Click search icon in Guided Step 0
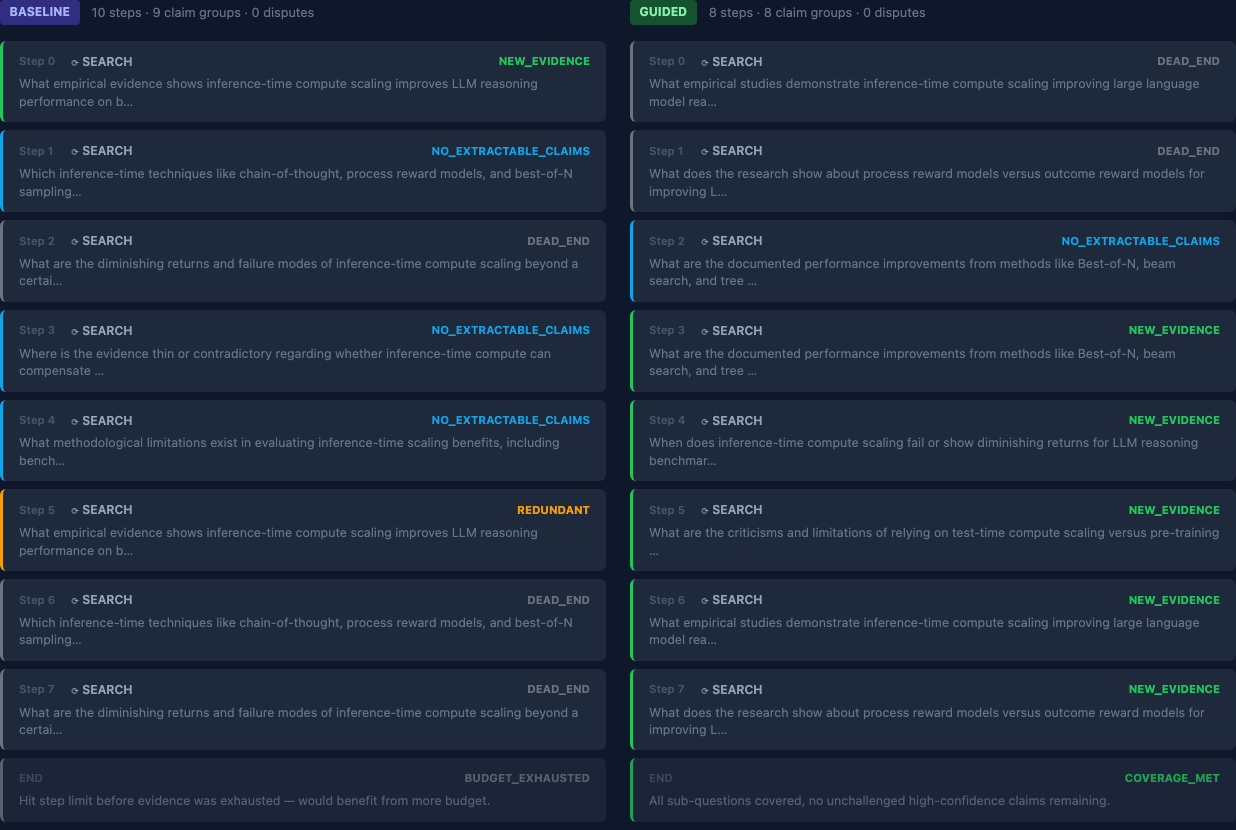Screen dimensions: 1236x830 pyautogui.click(x=705, y=62)
